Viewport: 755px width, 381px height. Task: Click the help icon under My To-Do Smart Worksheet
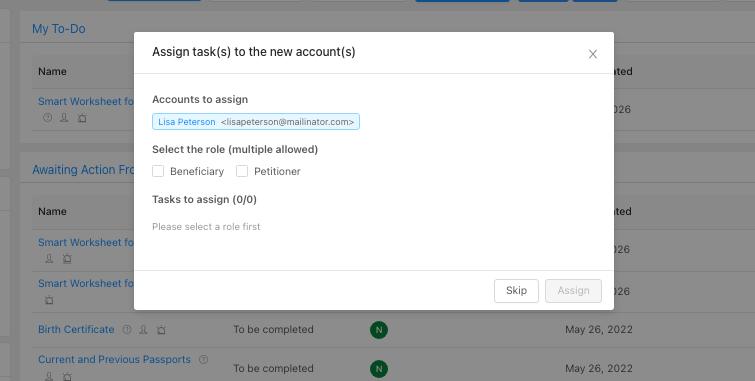click(47, 117)
